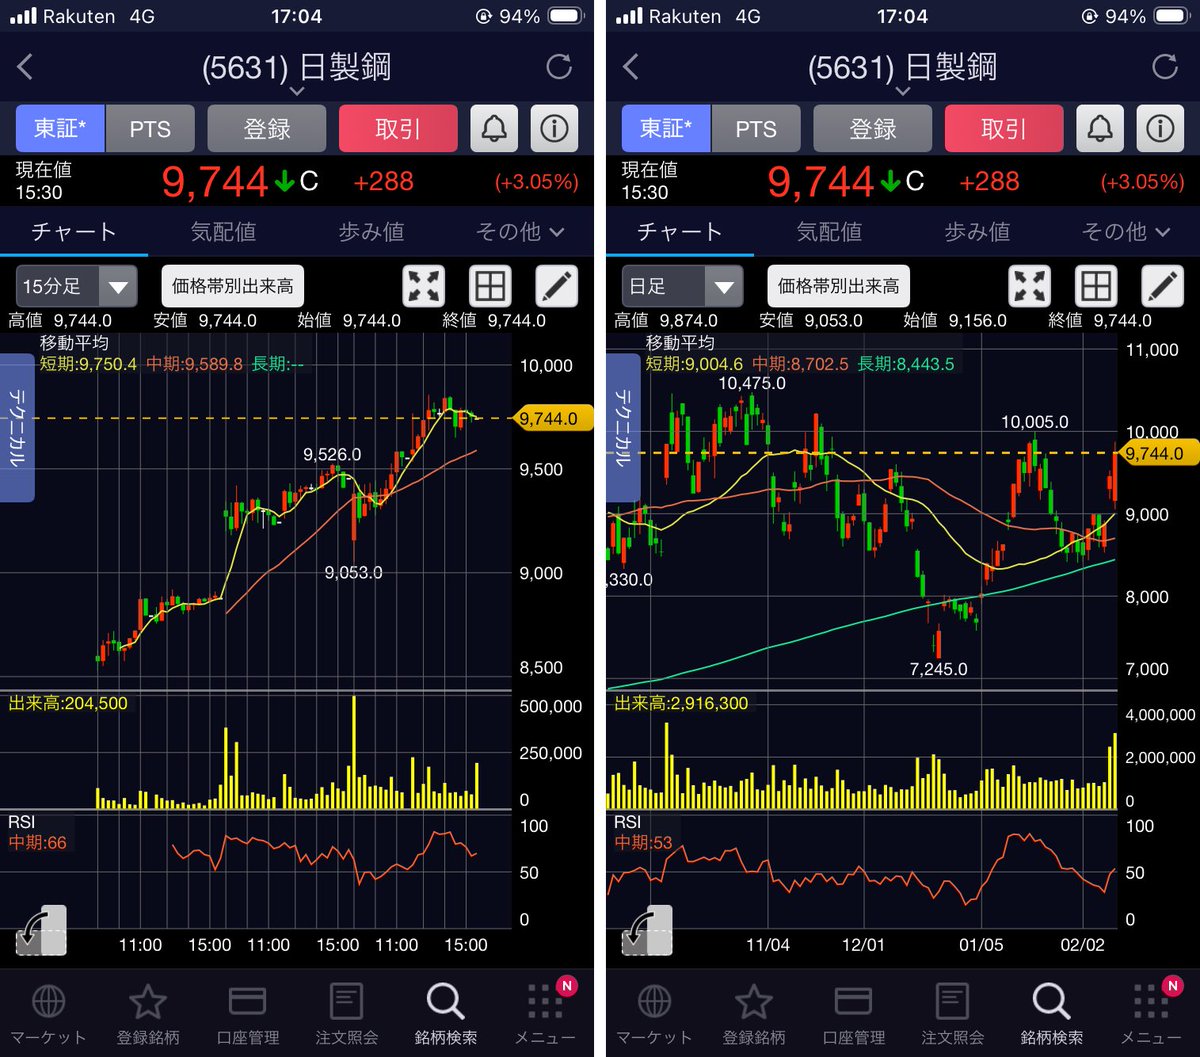Tap rotate-screen icon on right chart

pyautogui.click(x=648, y=930)
